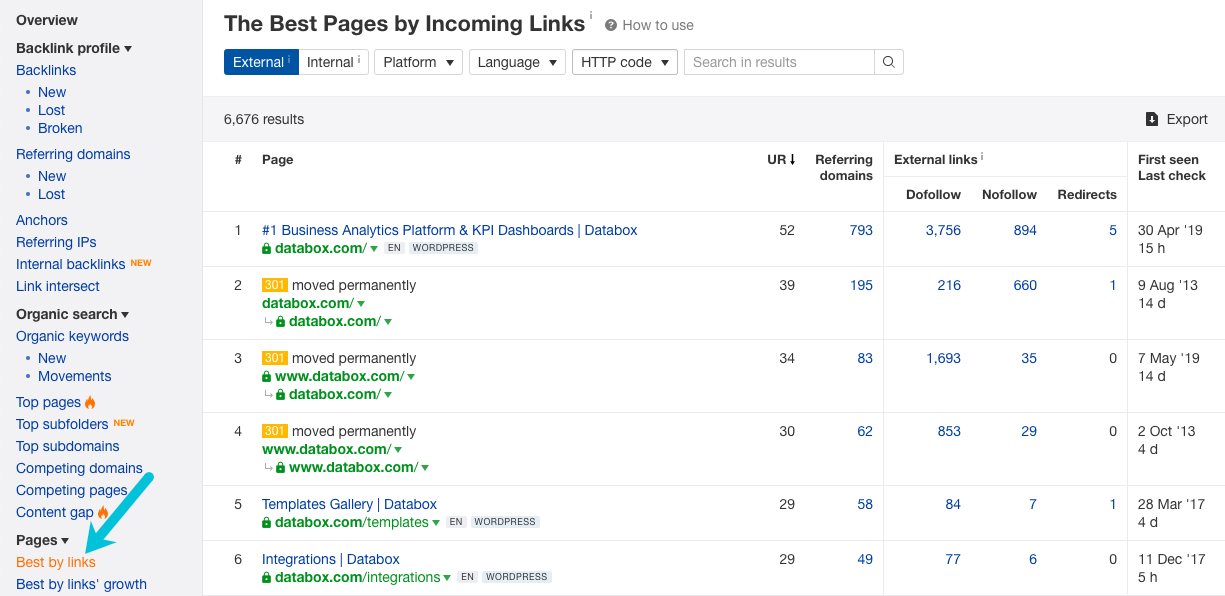Click 195 referring domains value

[861, 285]
